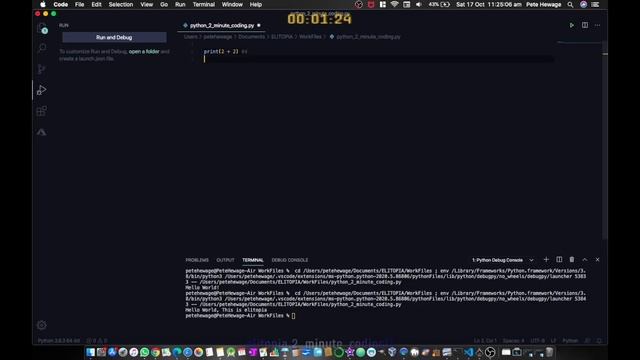
Task: Click the Python interpreter status bar entry
Action: 59,340
